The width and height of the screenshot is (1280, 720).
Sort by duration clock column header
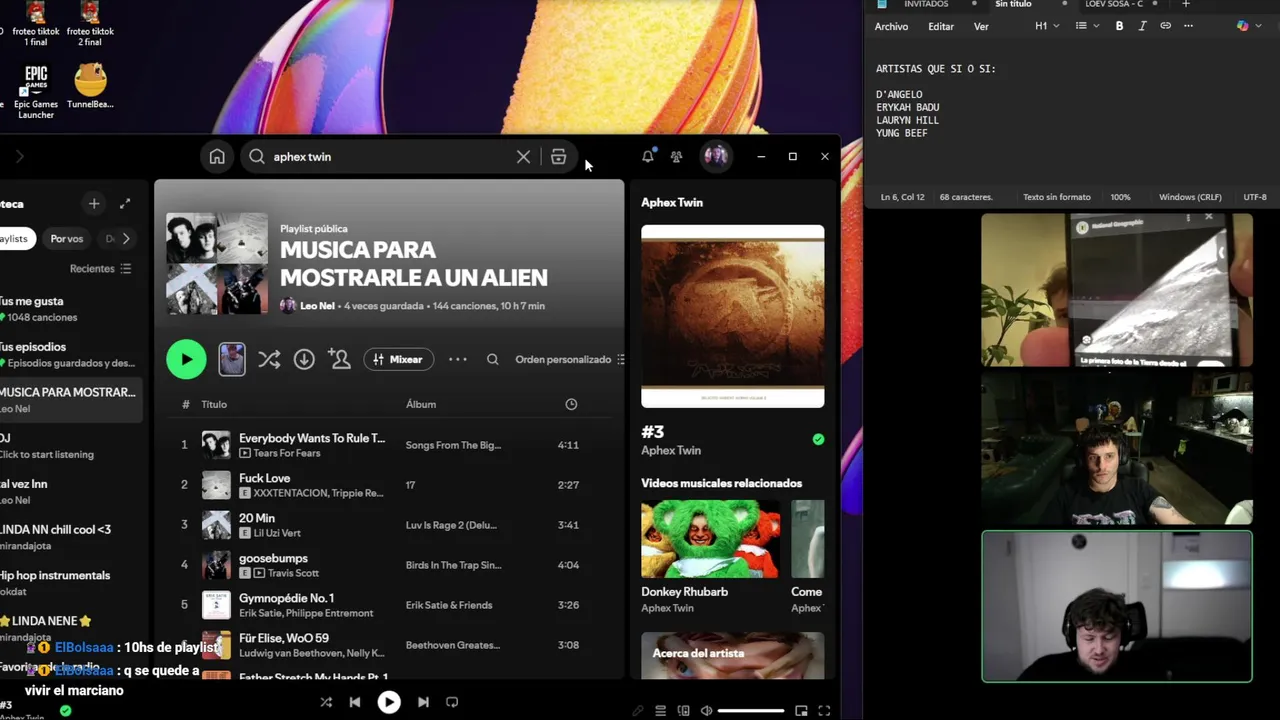click(571, 404)
